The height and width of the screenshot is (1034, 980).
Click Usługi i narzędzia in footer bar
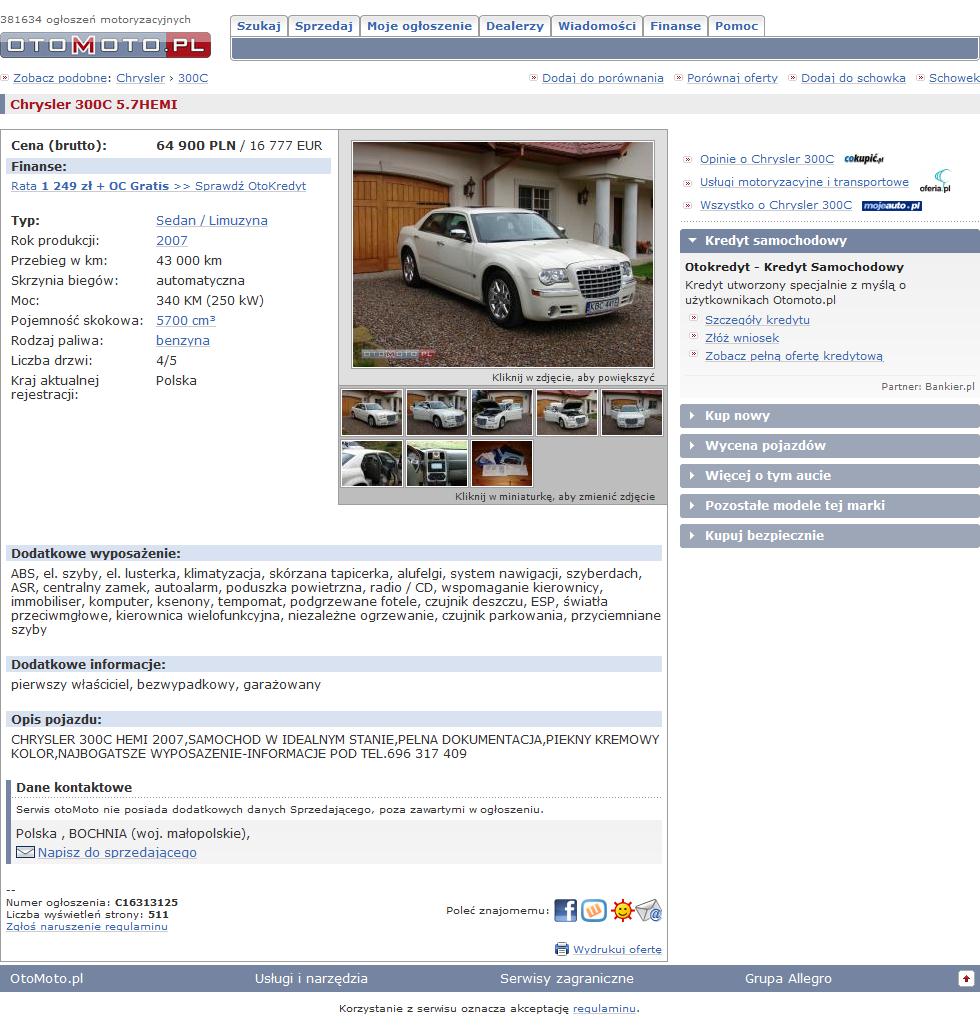click(311, 979)
